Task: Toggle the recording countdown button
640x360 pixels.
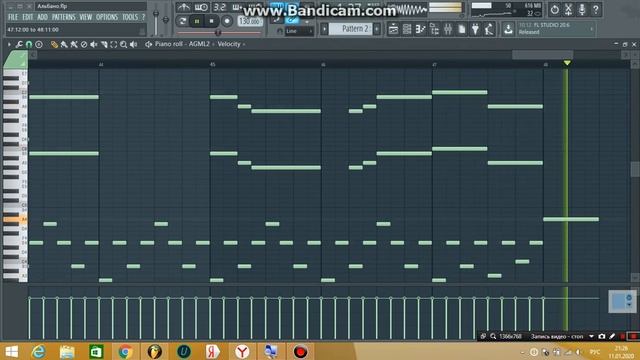Action: (x=220, y=7)
